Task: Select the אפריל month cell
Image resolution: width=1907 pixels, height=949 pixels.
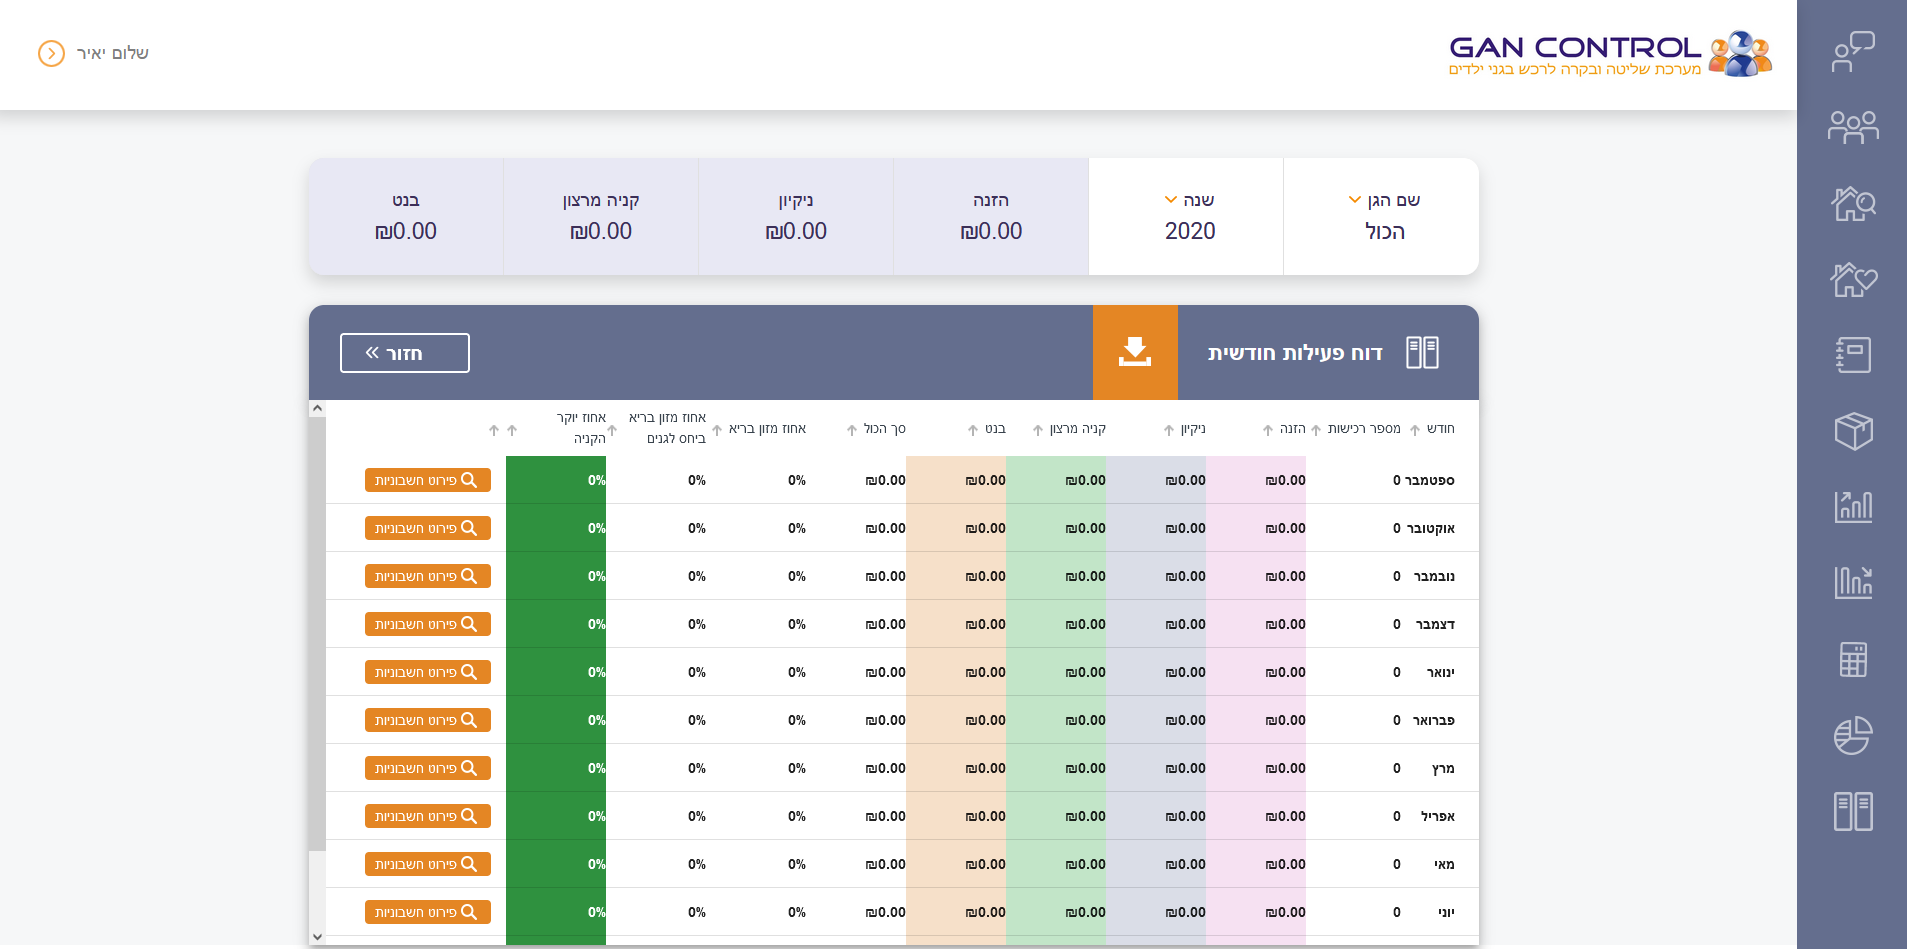Action: [1438, 816]
